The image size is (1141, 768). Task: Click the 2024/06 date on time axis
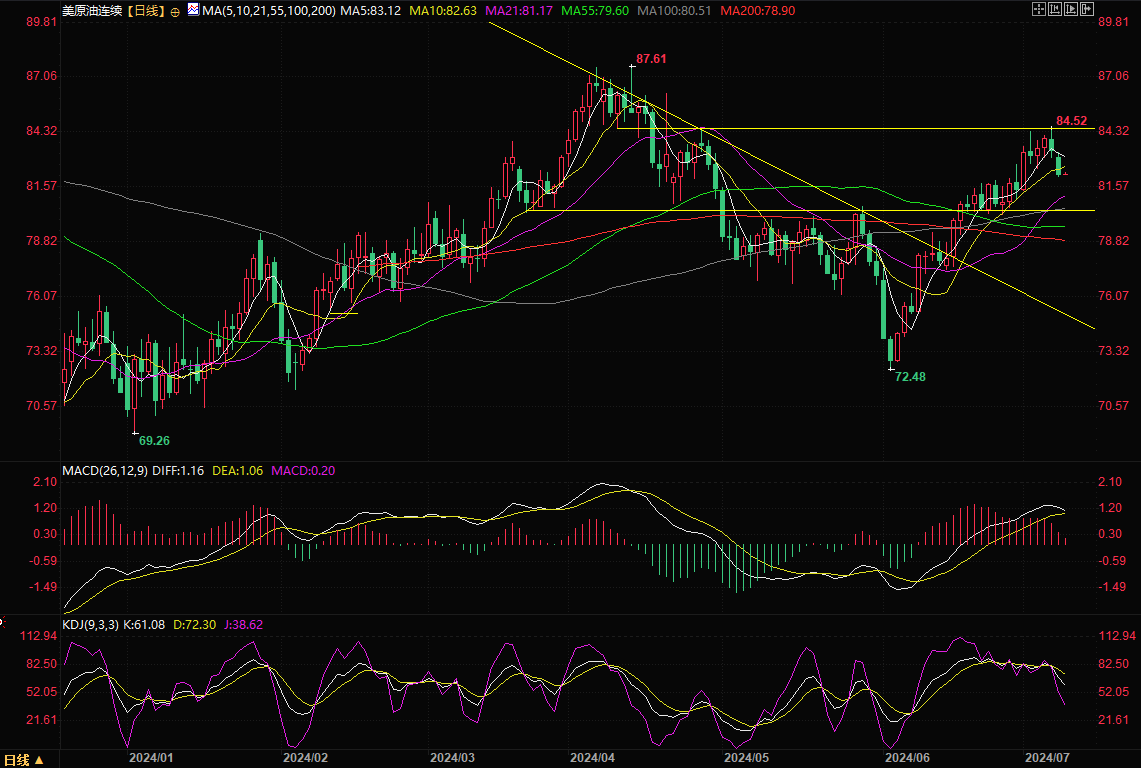point(906,758)
